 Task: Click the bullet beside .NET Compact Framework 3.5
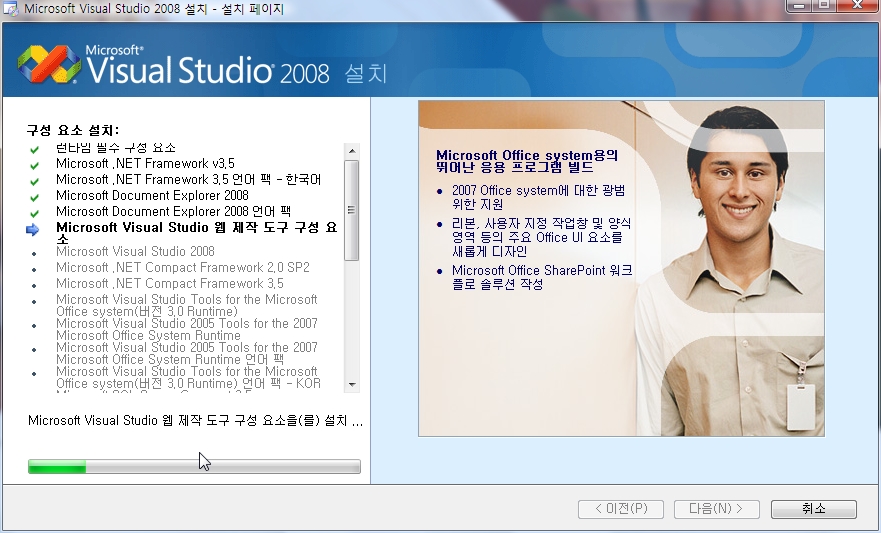(34, 285)
